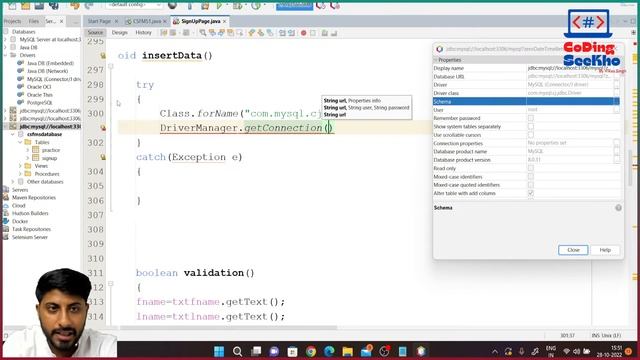Click the hint bulb icon beside line 301
Screen dimensions: 640x360
[x=103, y=128]
